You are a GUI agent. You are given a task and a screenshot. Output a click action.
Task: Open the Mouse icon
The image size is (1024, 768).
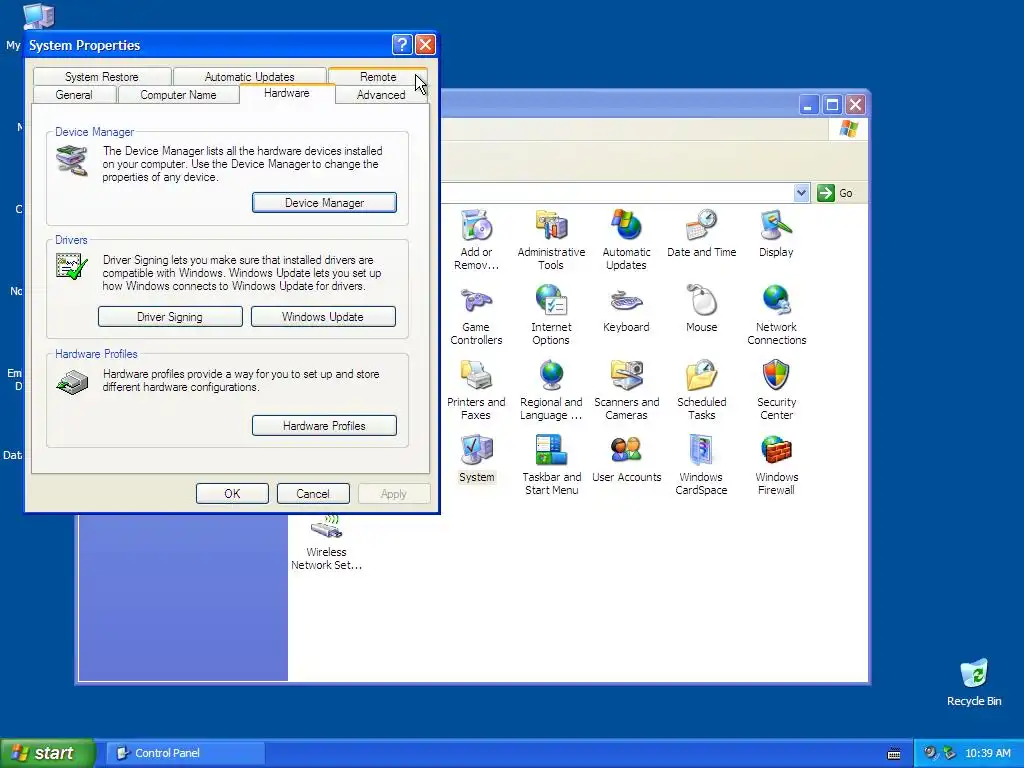701,309
